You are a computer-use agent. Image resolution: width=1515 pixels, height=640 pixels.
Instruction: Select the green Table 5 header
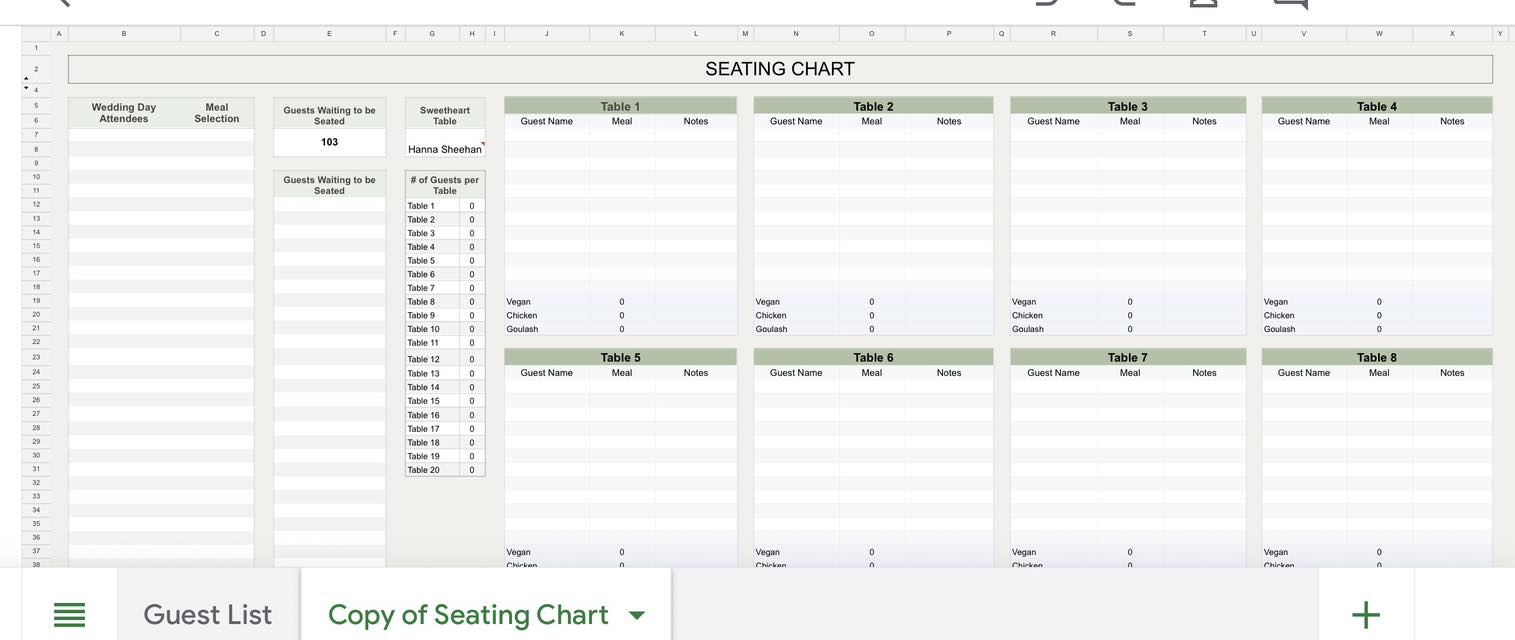pyautogui.click(x=620, y=357)
